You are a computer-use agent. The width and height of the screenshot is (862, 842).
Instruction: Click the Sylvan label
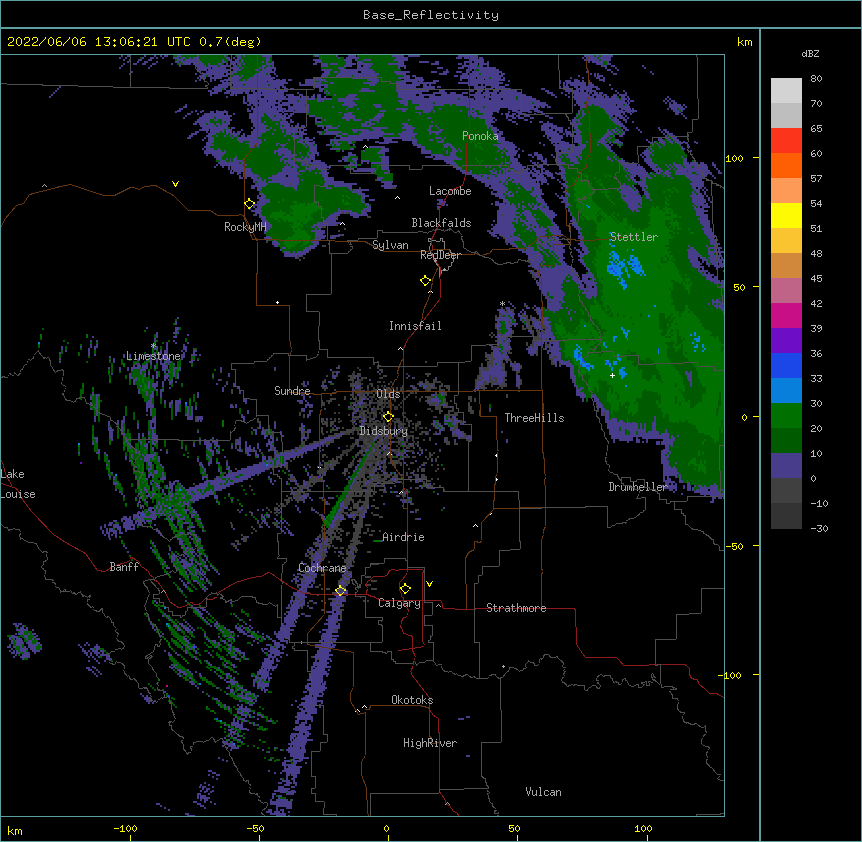click(x=390, y=245)
